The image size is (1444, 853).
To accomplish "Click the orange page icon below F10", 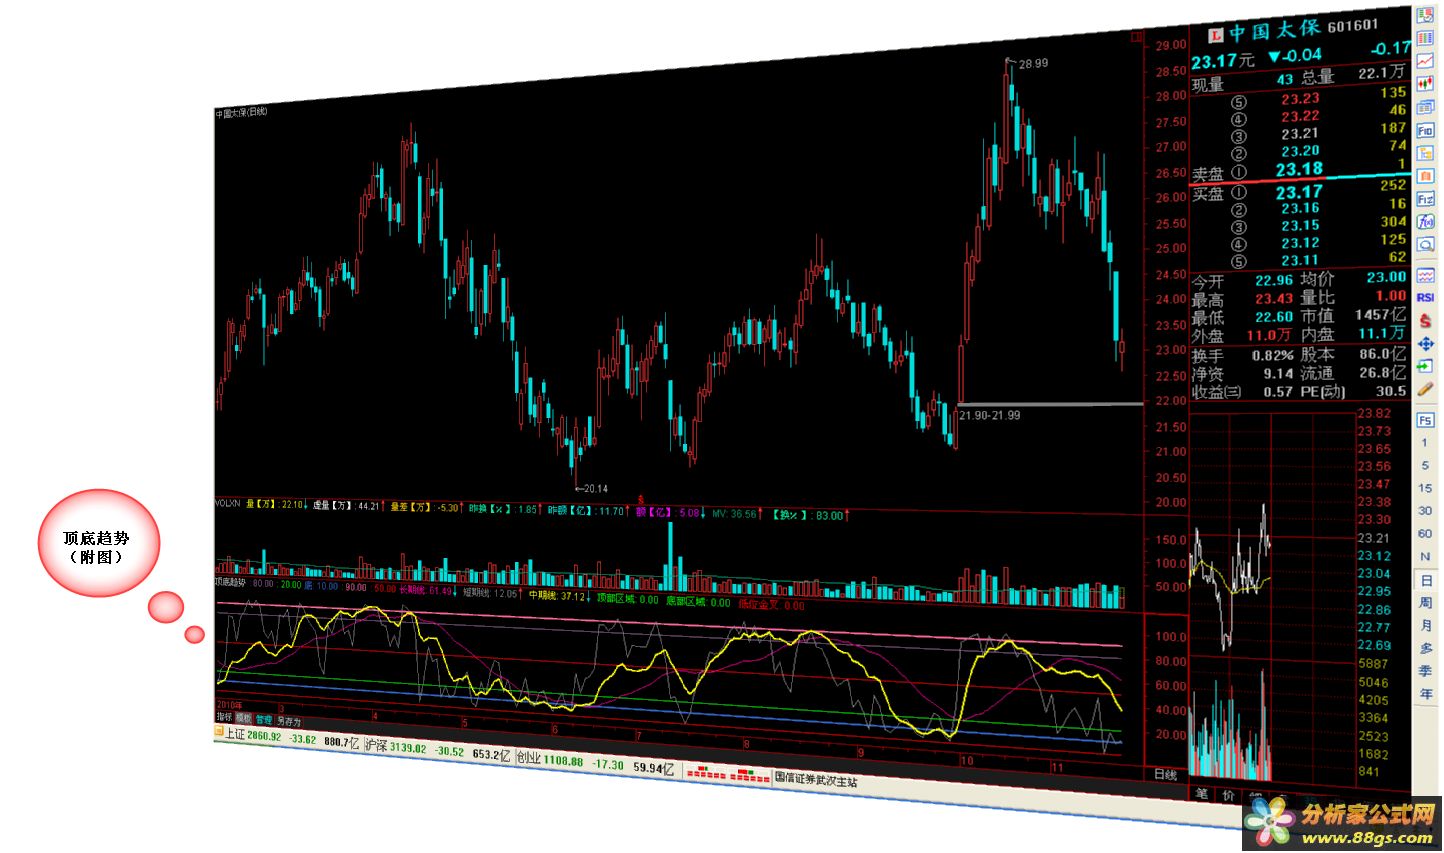I will (x=1425, y=153).
